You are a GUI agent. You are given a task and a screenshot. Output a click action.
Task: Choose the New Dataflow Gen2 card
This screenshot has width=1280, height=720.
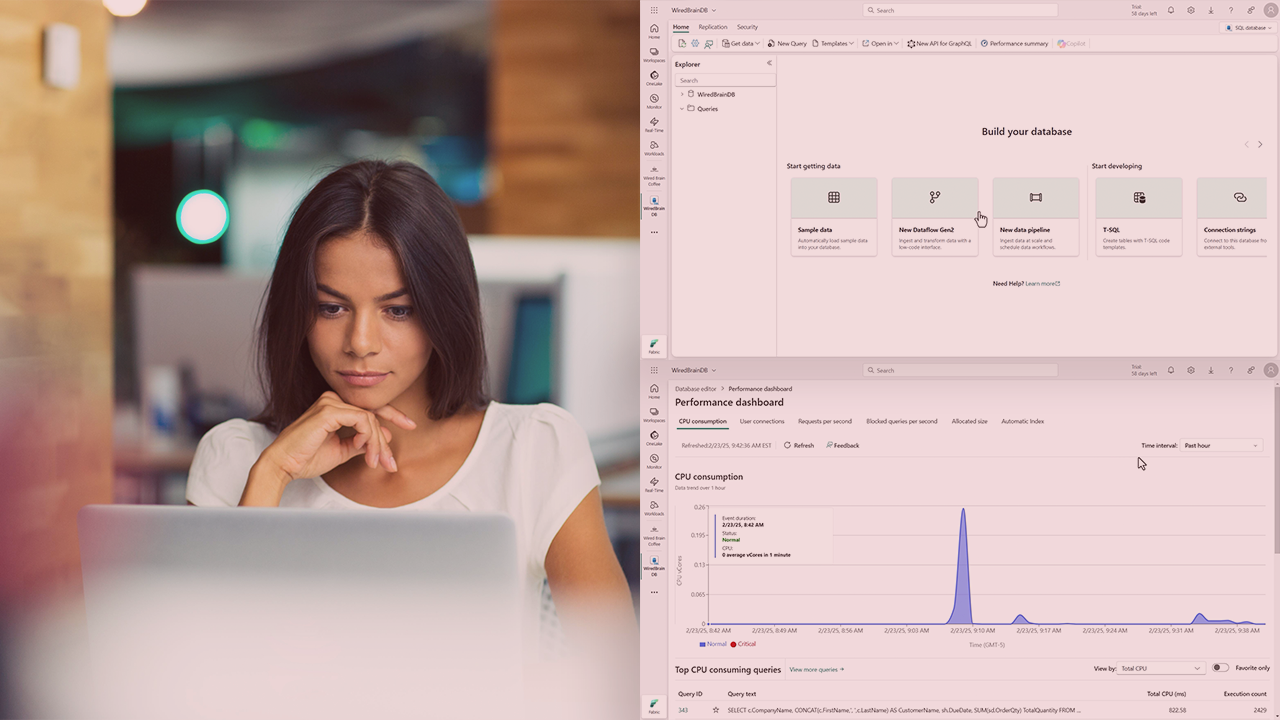[934, 216]
